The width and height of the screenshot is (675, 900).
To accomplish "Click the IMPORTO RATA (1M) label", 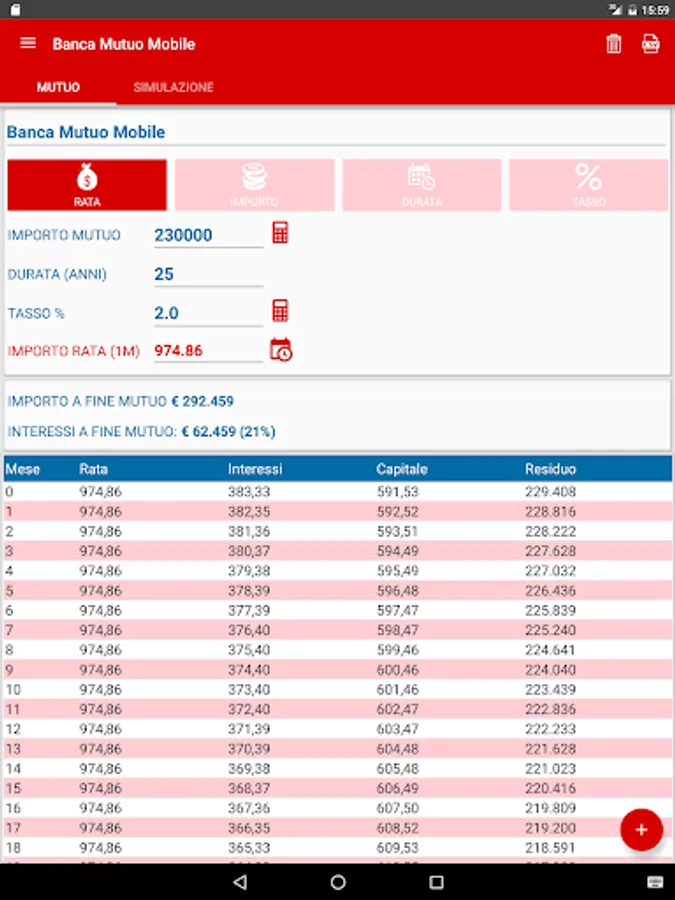I will [73, 351].
